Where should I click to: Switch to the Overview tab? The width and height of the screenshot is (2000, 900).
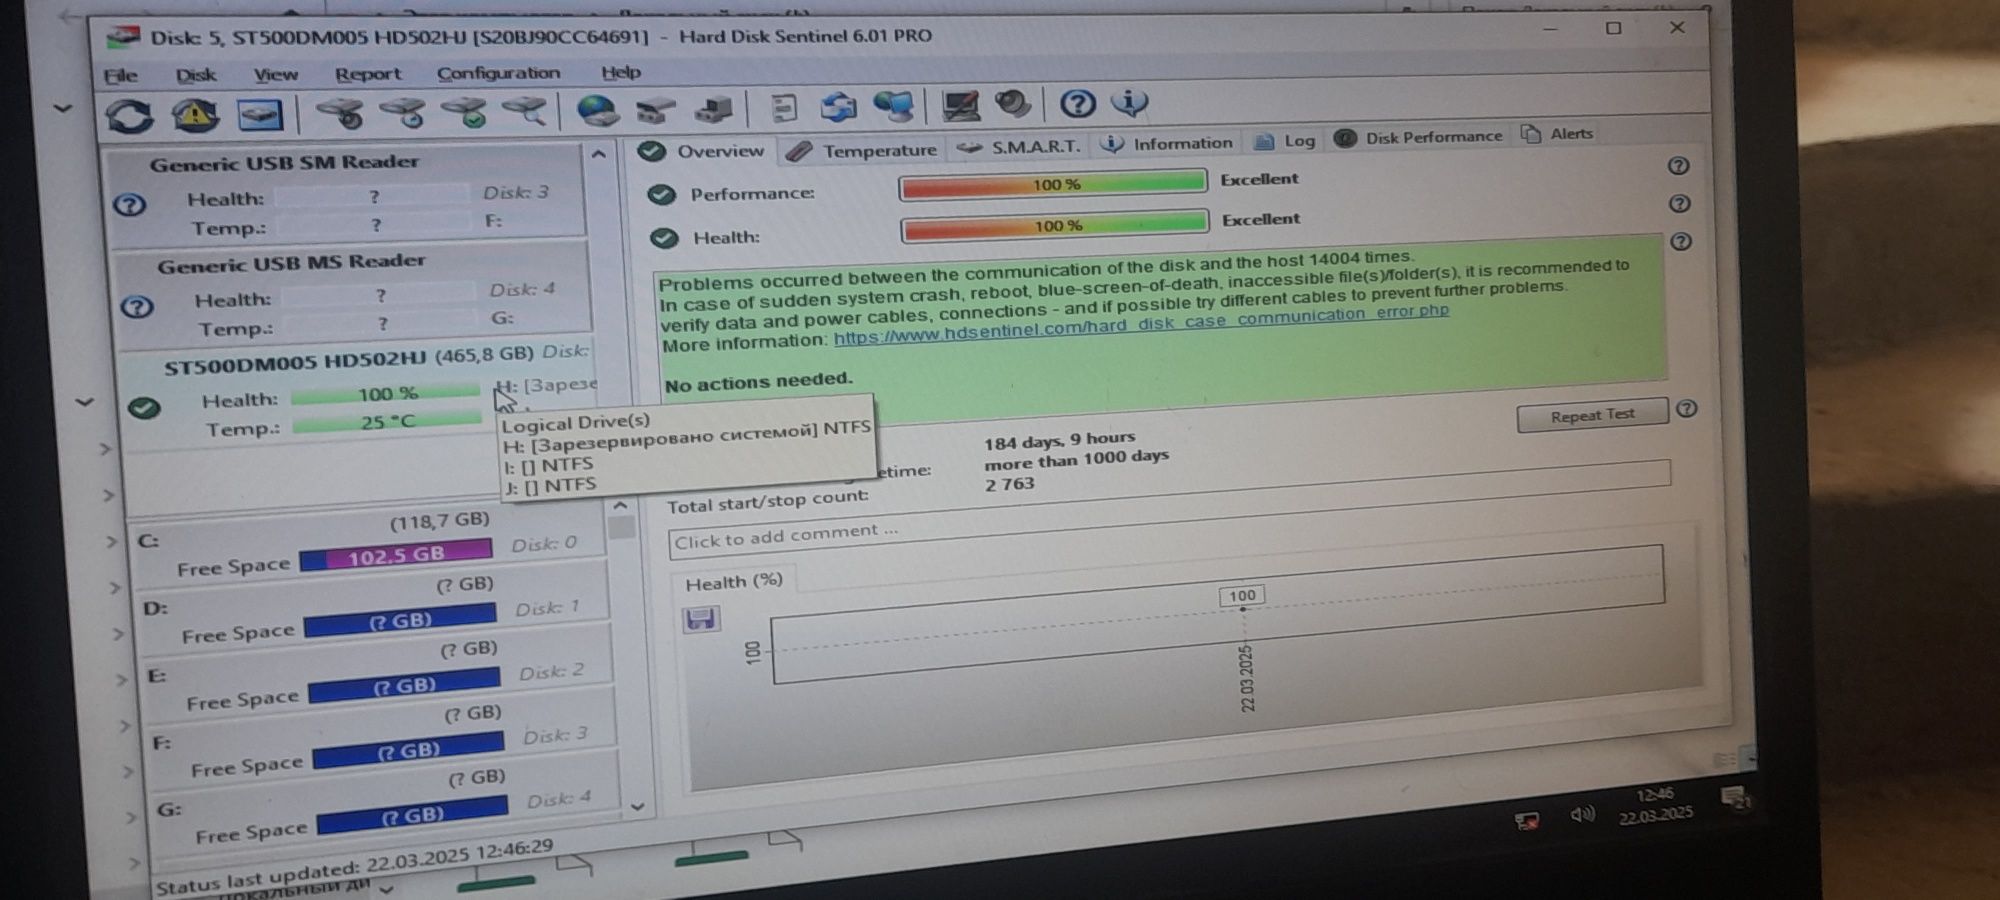tap(704, 151)
